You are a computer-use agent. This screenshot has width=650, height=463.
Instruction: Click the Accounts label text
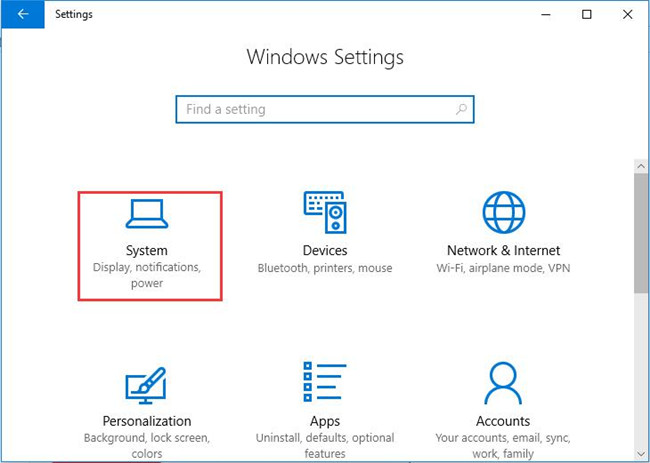[503, 421]
